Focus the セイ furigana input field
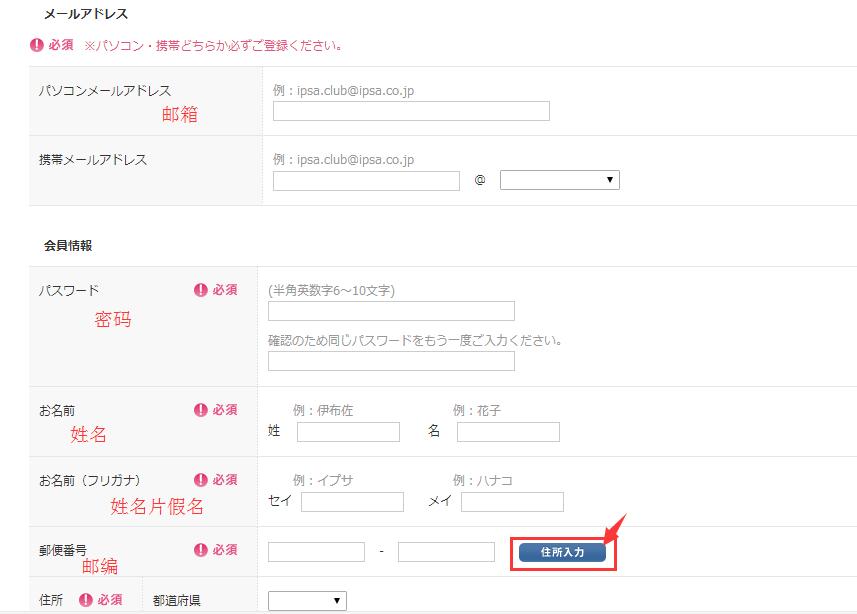Screen dimensions: 857x614 point(351,502)
